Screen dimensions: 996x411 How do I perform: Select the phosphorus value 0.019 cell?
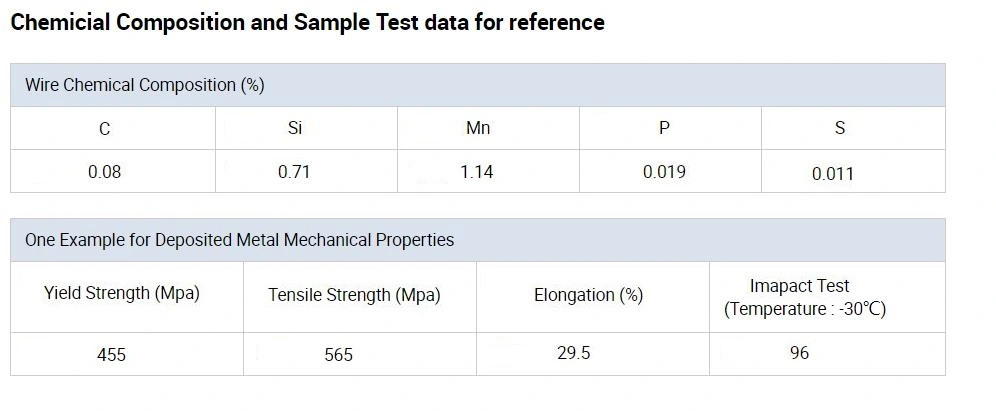coord(664,172)
